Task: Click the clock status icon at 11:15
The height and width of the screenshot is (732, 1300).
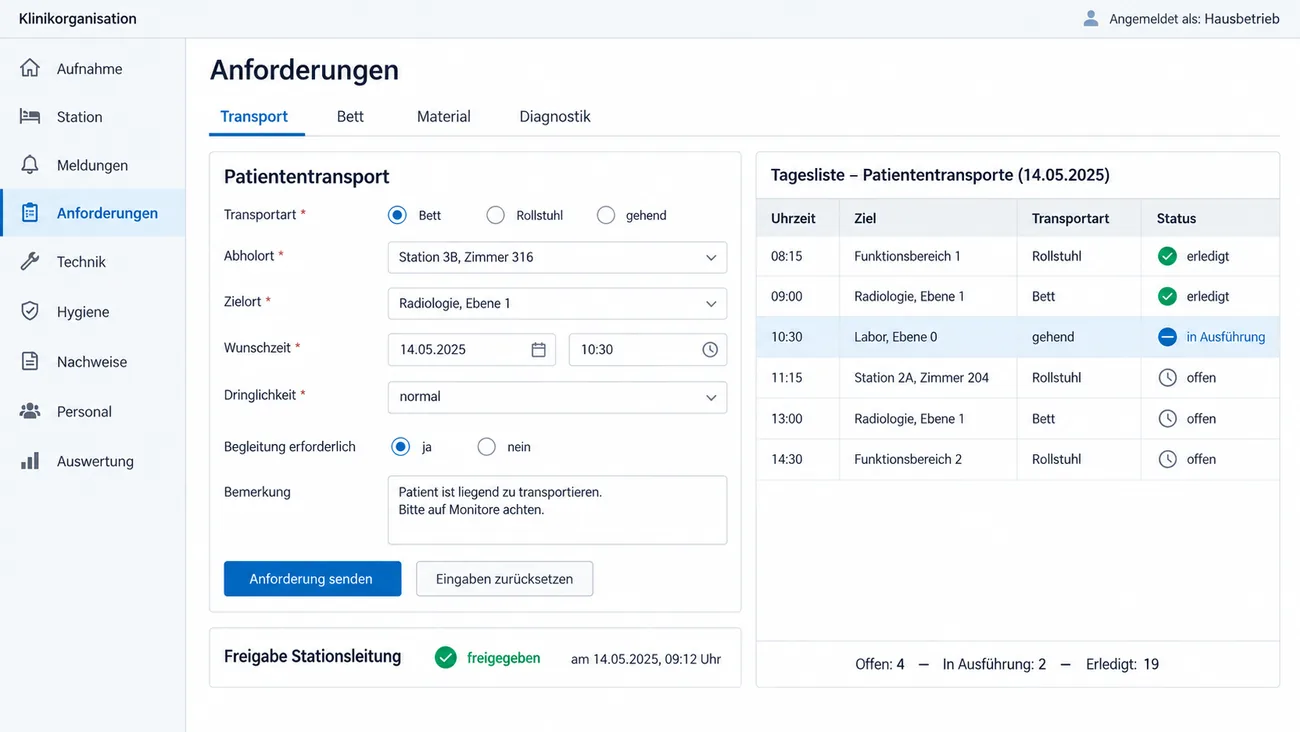Action: coord(1167,377)
